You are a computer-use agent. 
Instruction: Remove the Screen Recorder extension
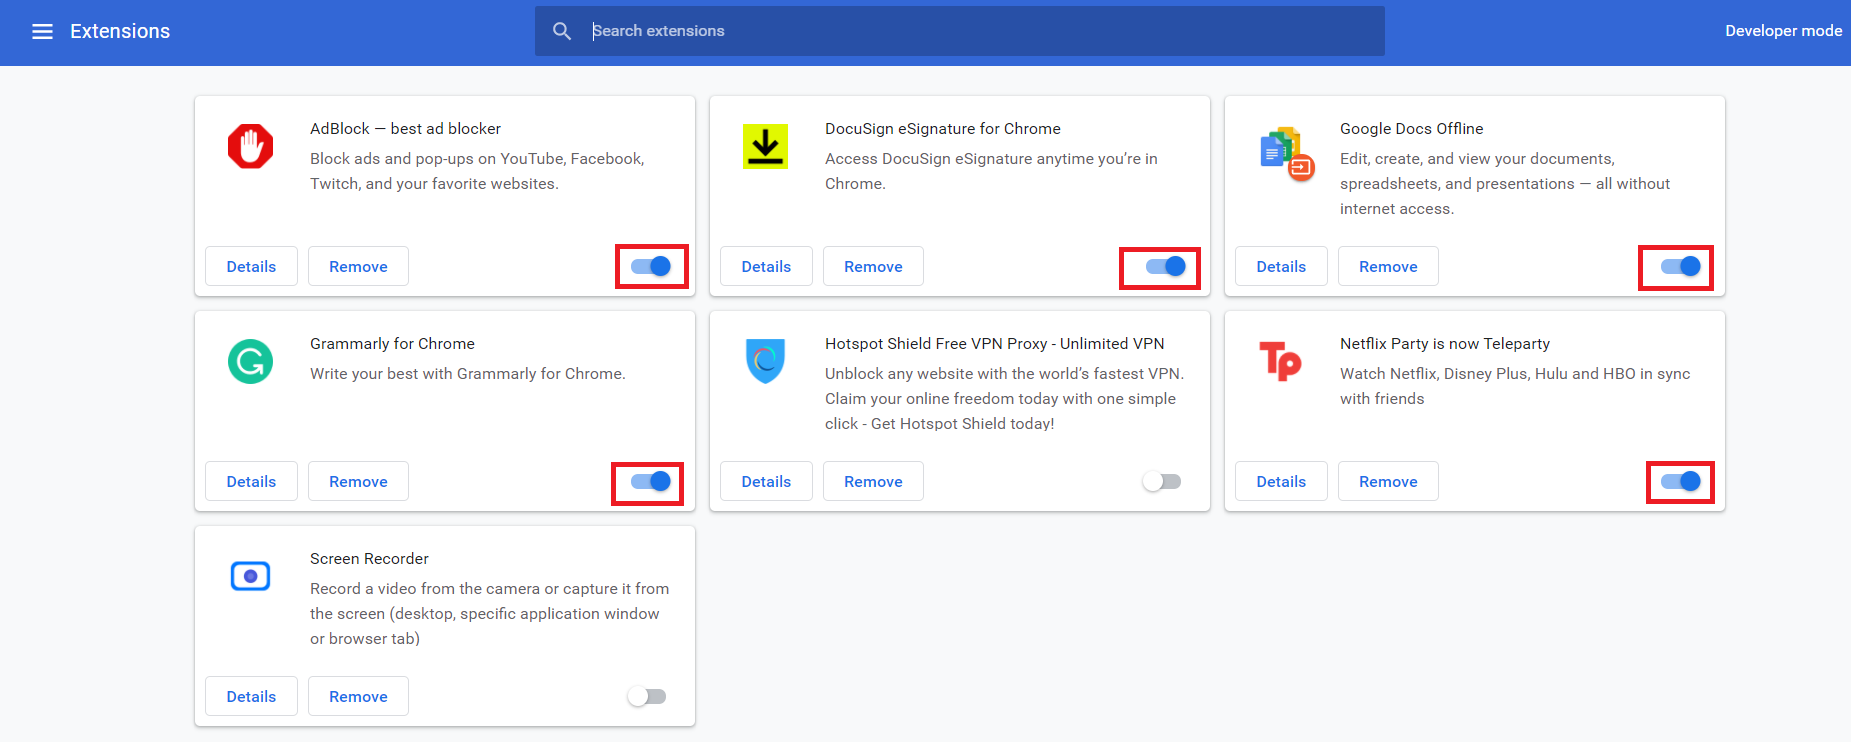point(358,696)
